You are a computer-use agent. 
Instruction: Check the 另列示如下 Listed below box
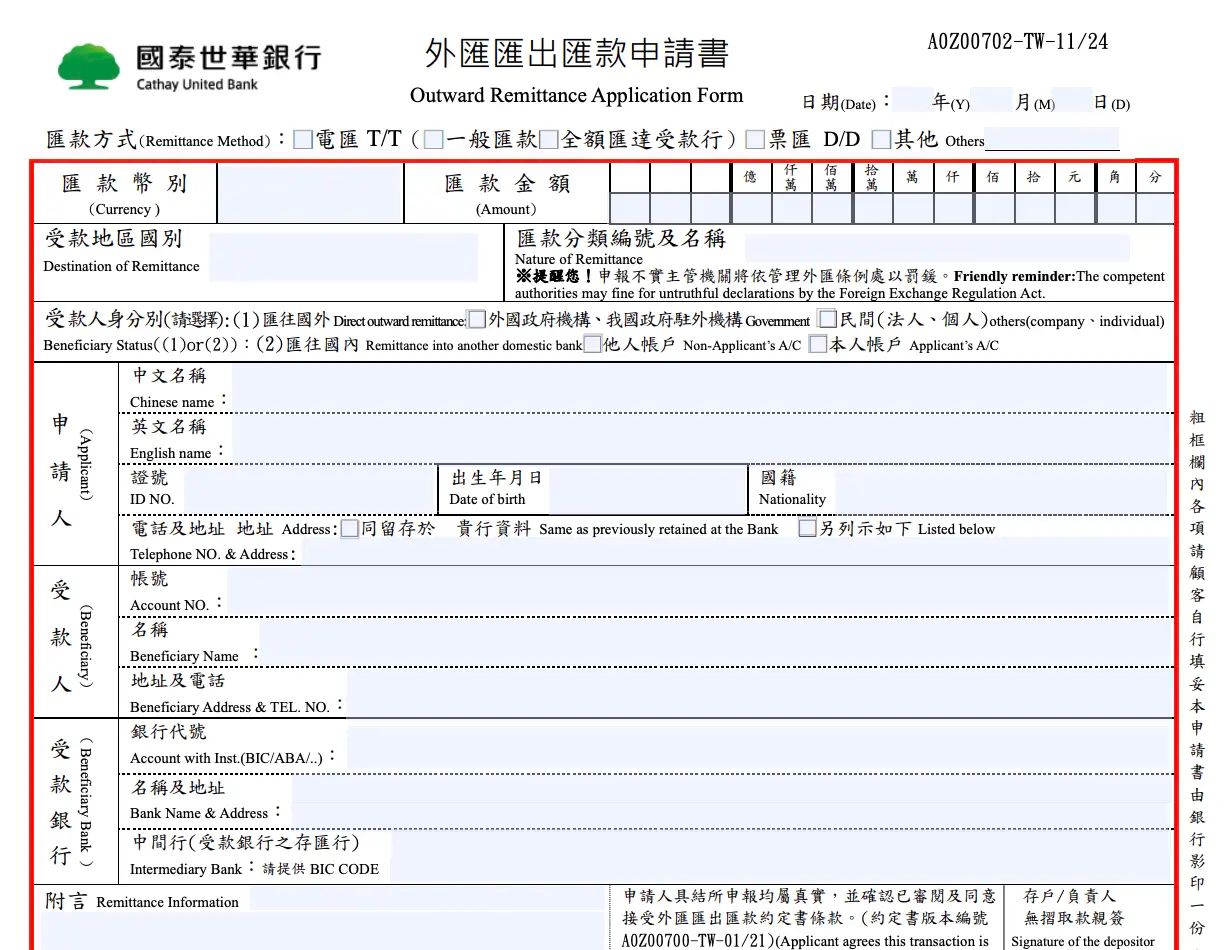click(x=808, y=529)
